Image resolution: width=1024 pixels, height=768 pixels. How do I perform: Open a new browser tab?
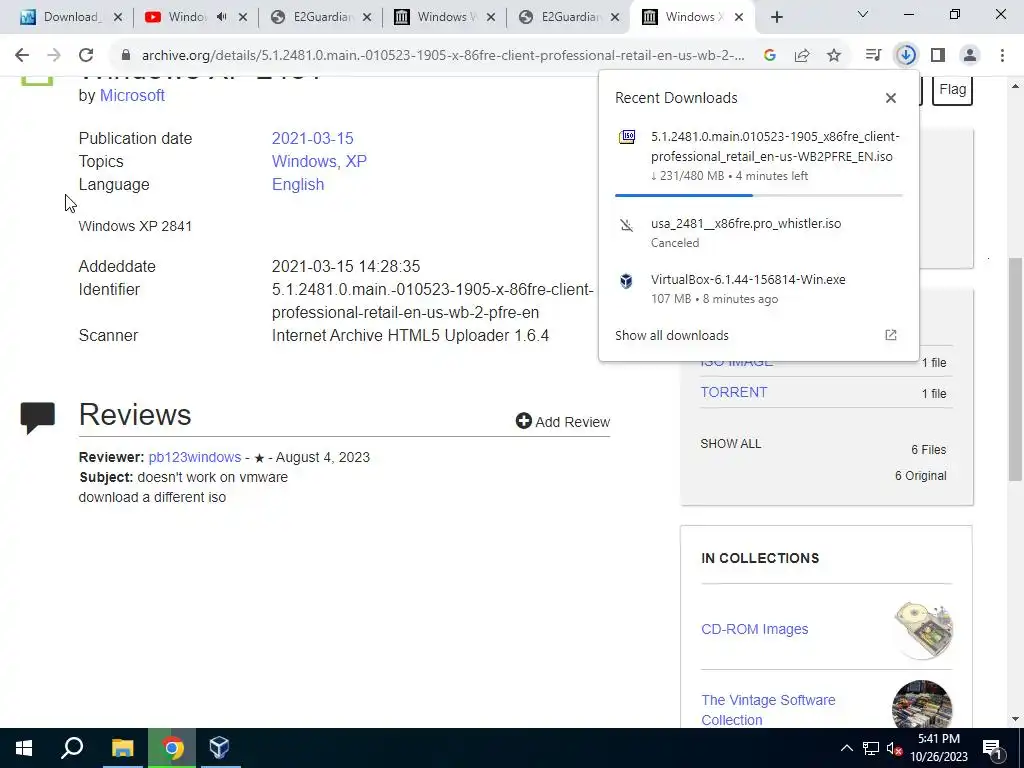tap(776, 17)
